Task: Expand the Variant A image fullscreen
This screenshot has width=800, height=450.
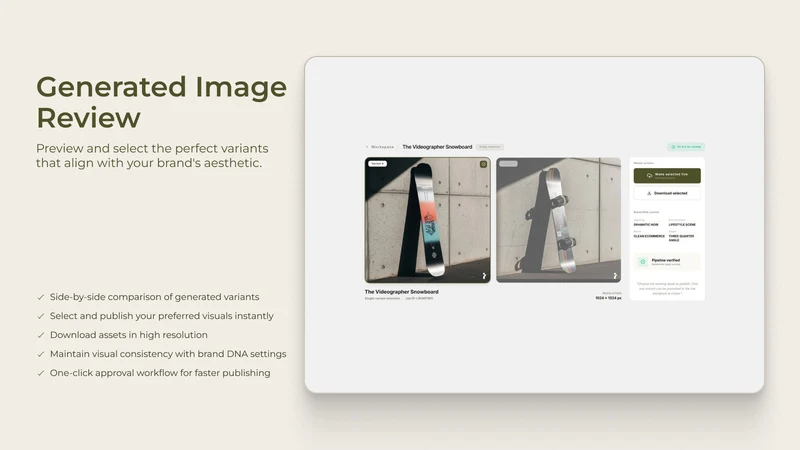Action: click(484, 276)
